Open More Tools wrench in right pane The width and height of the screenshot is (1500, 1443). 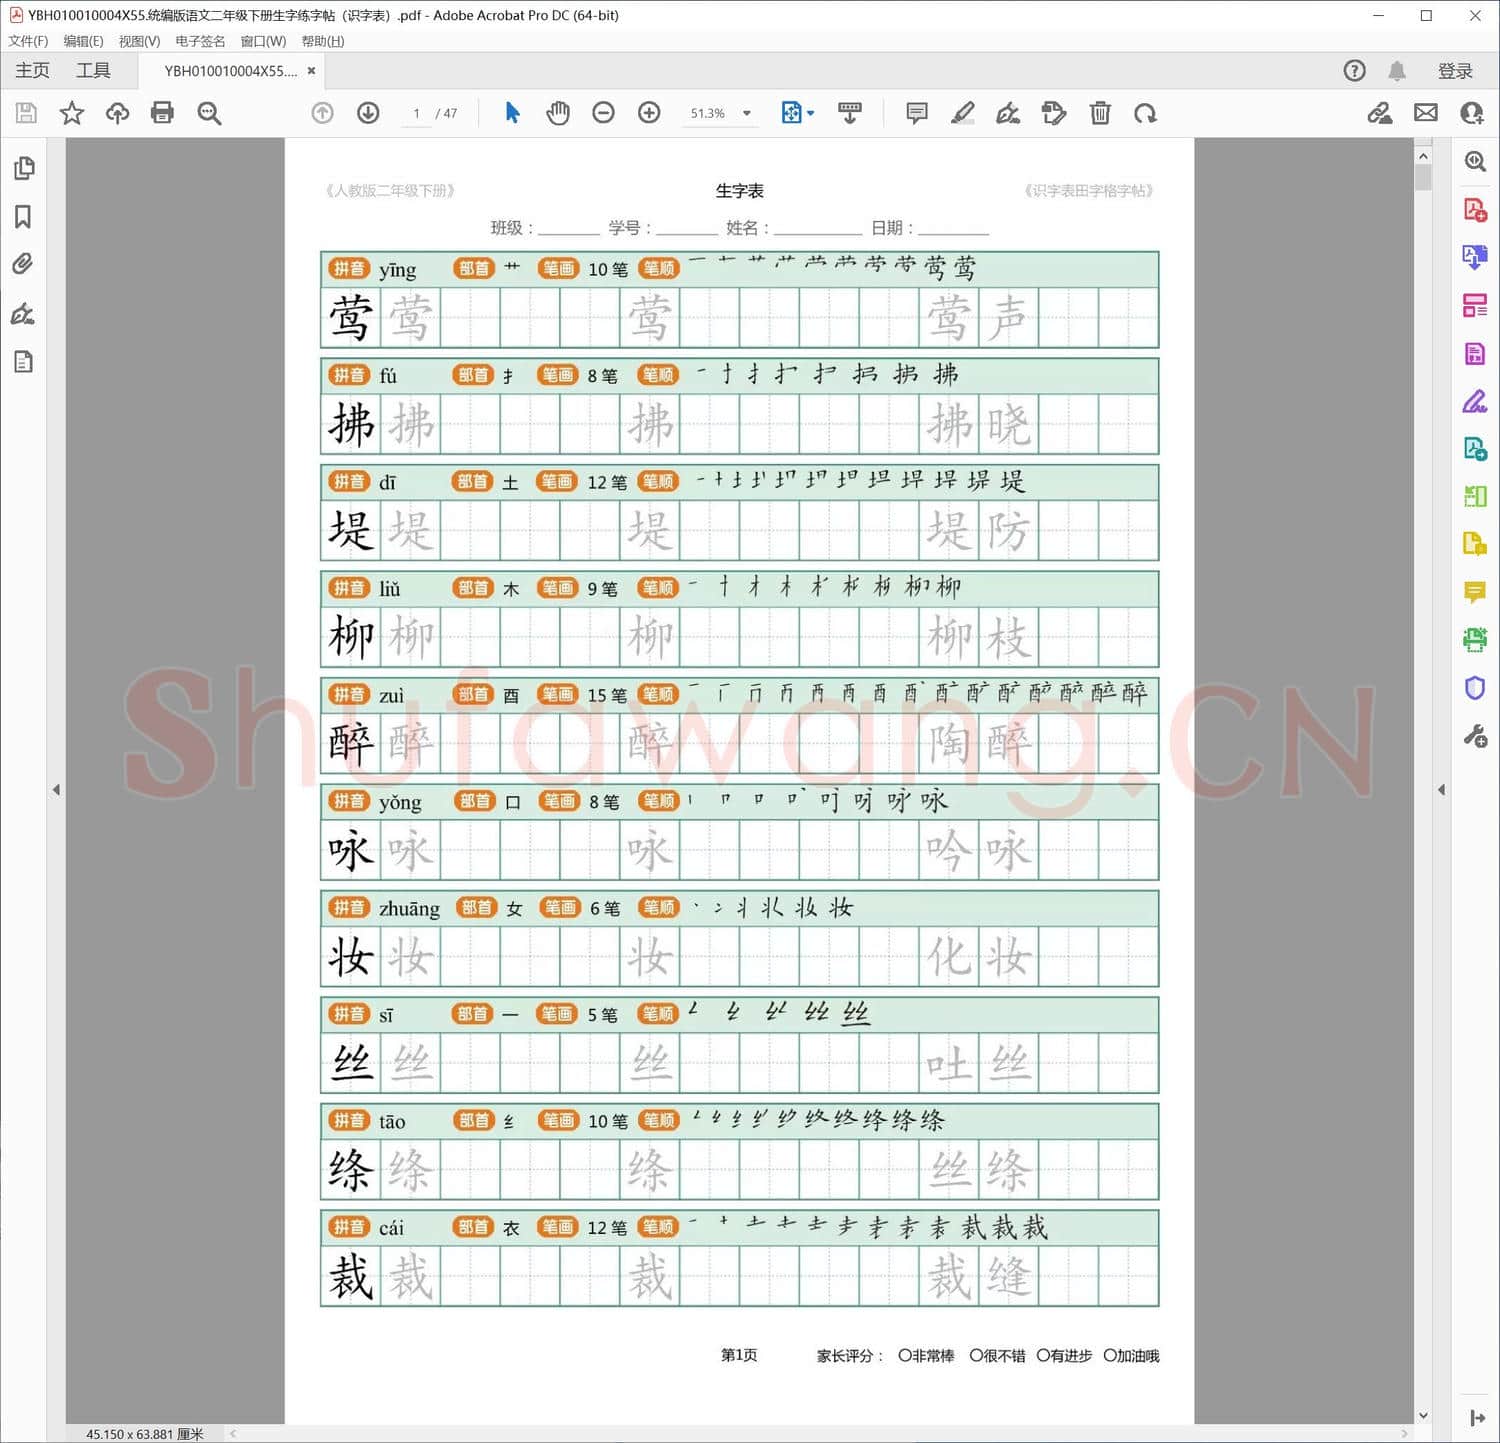[1475, 737]
